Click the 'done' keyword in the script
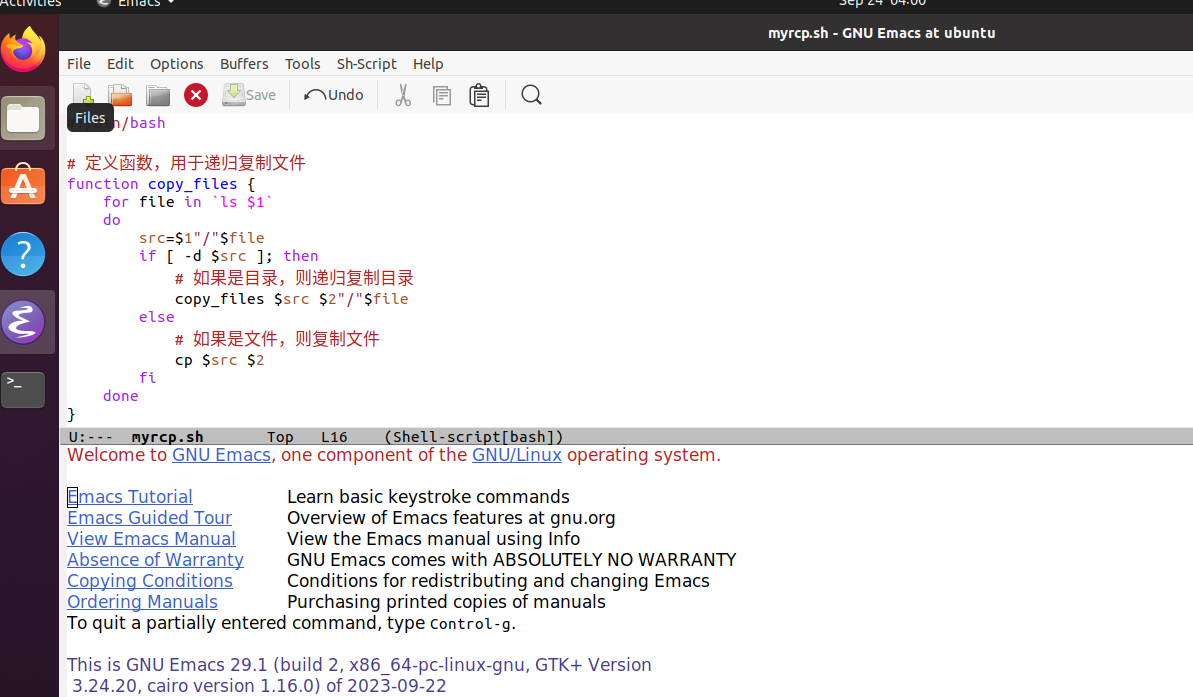1193x697 pixels. [121, 396]
